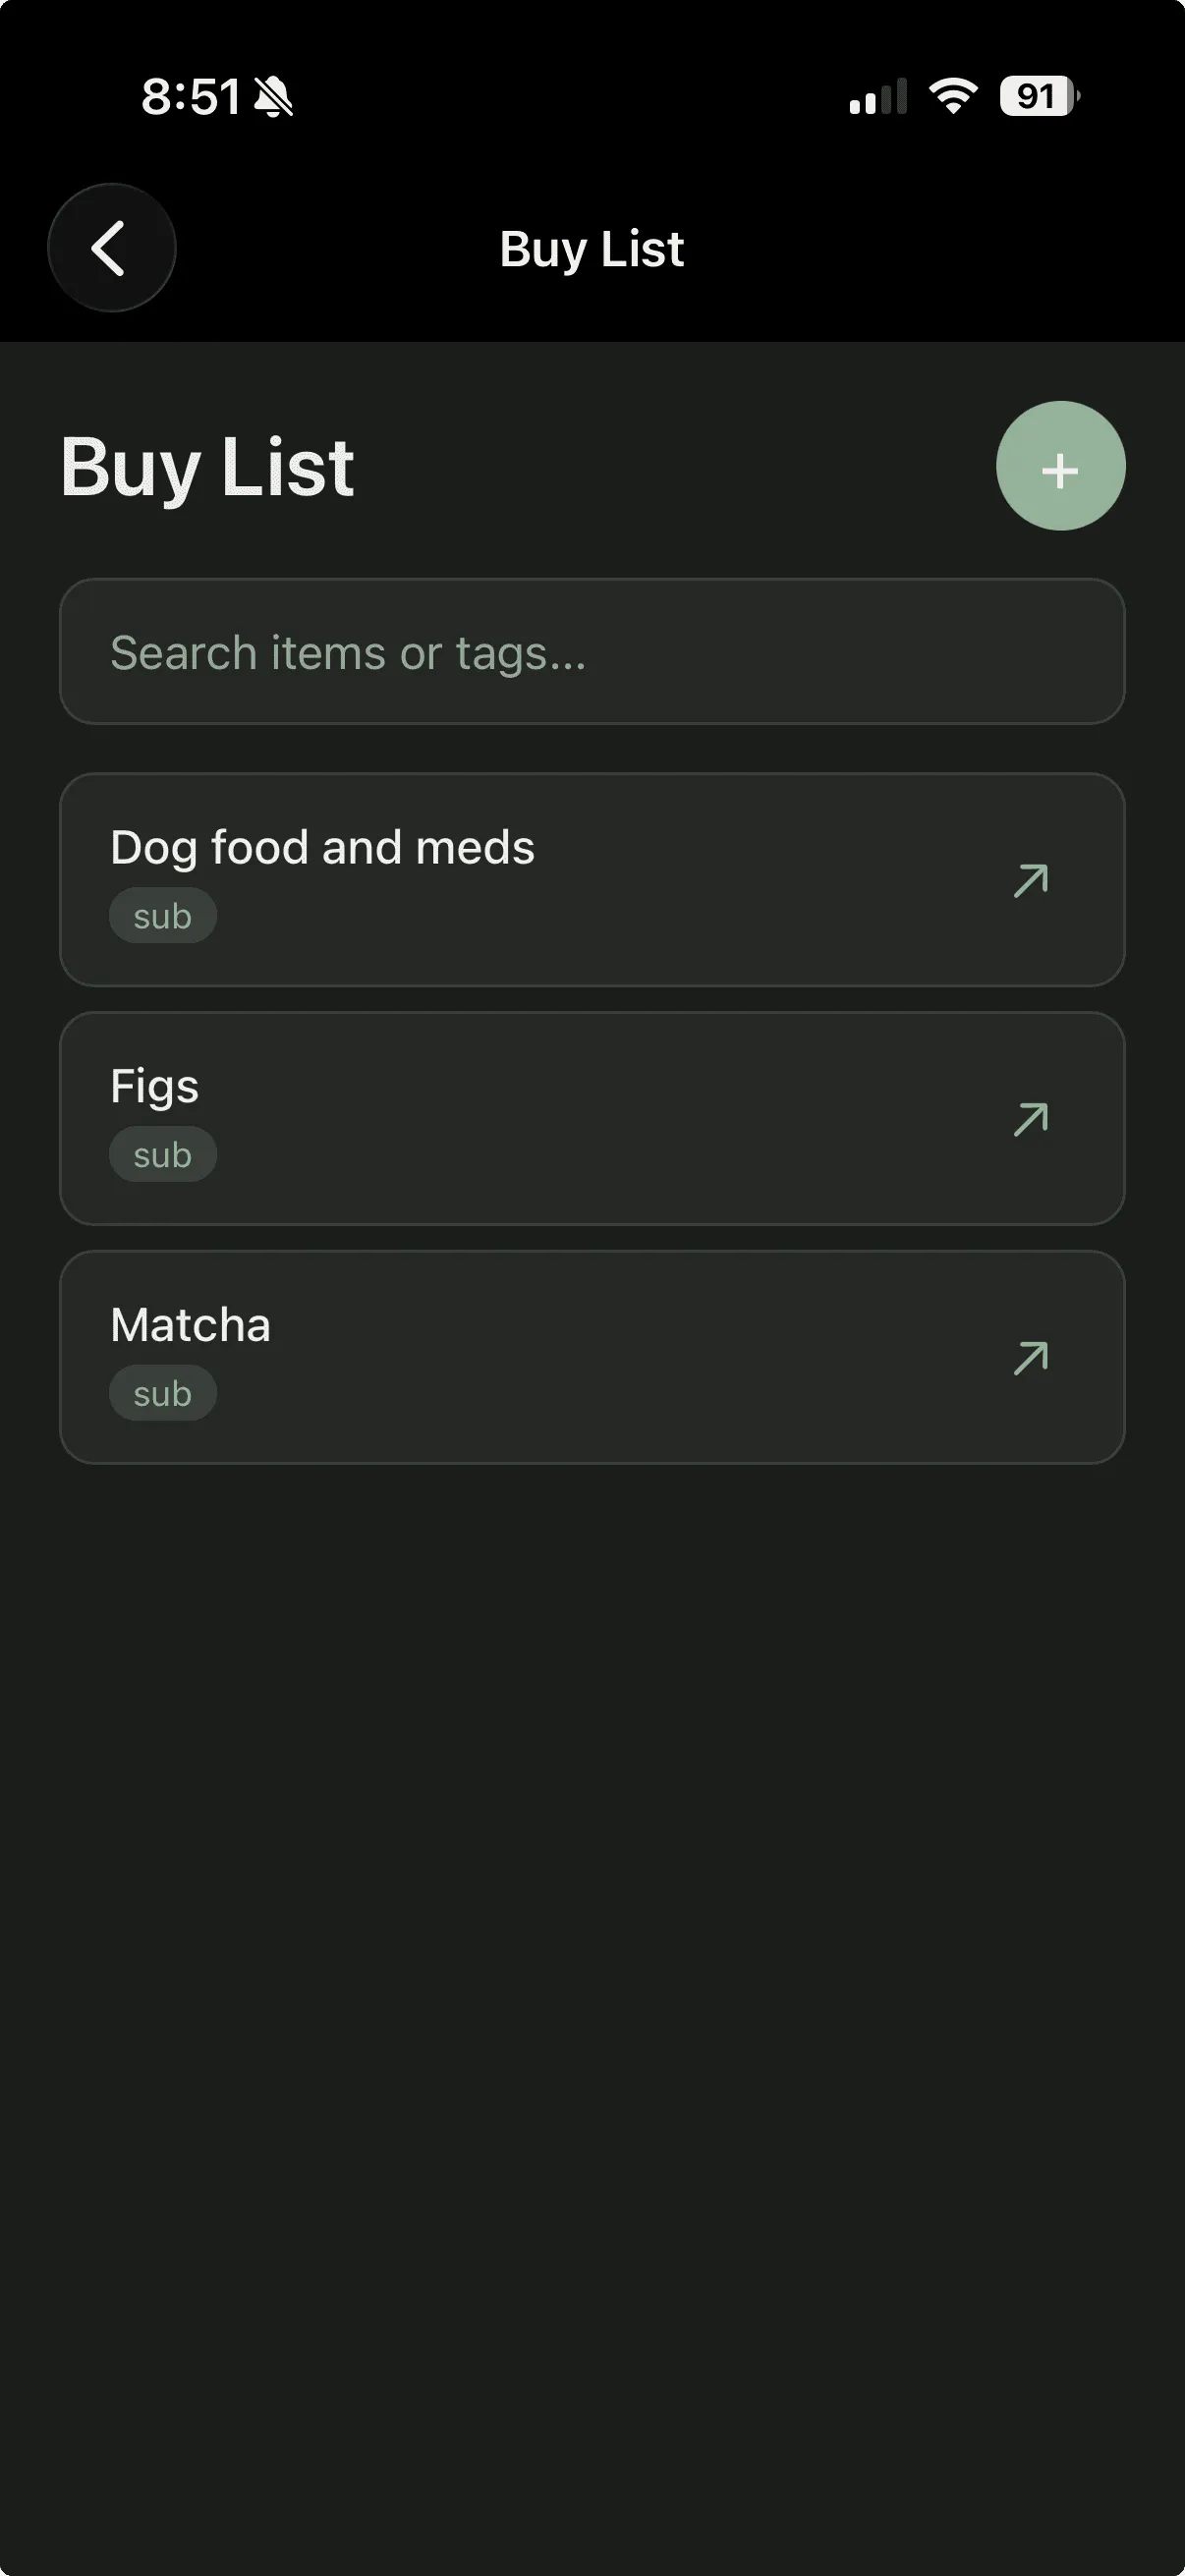Tap the silent mode bell icon
The height and width of the screenshot is (2576, 1185).
point(273,98)
